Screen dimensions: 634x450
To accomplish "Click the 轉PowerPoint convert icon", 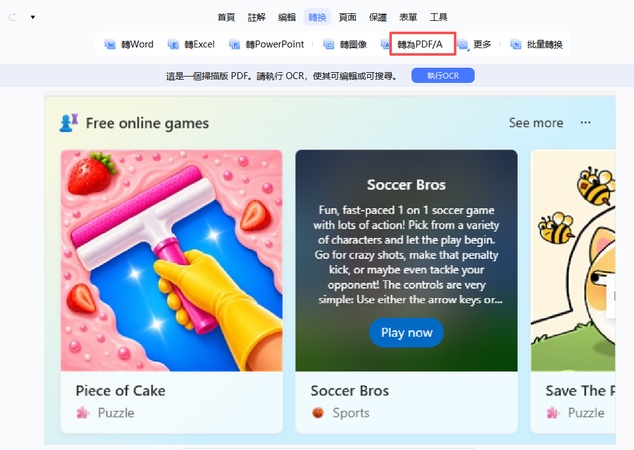I will click(x=235, y=44).
